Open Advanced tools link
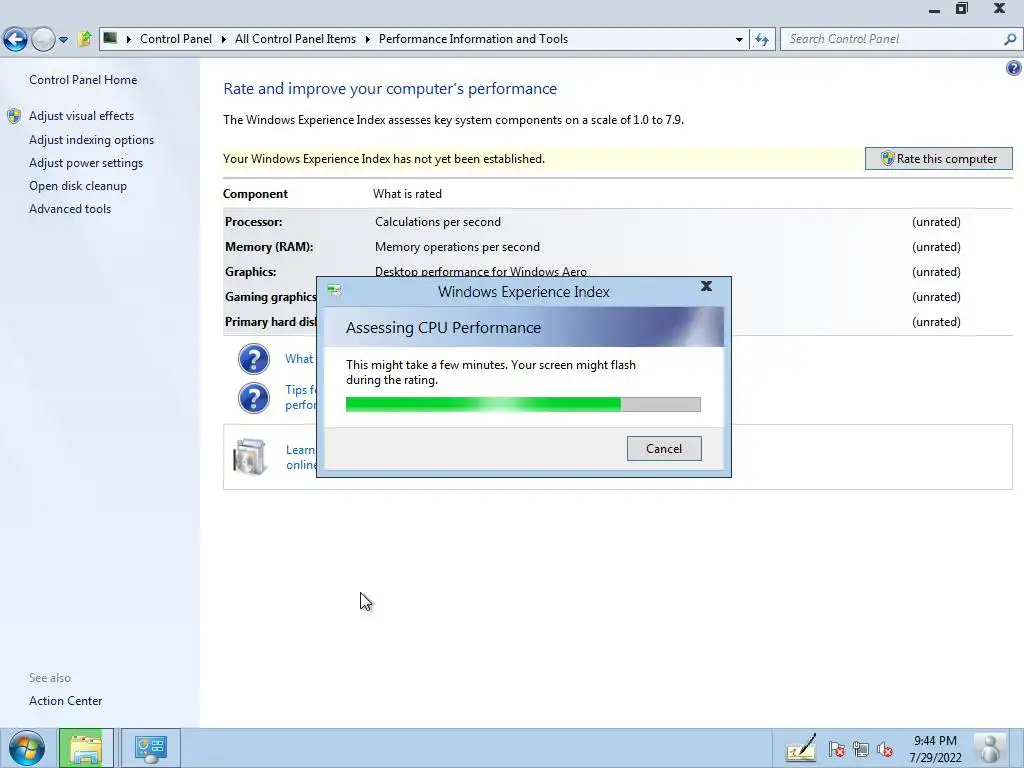The height and width of the screenshot is (768, 1024). (70, 209)
